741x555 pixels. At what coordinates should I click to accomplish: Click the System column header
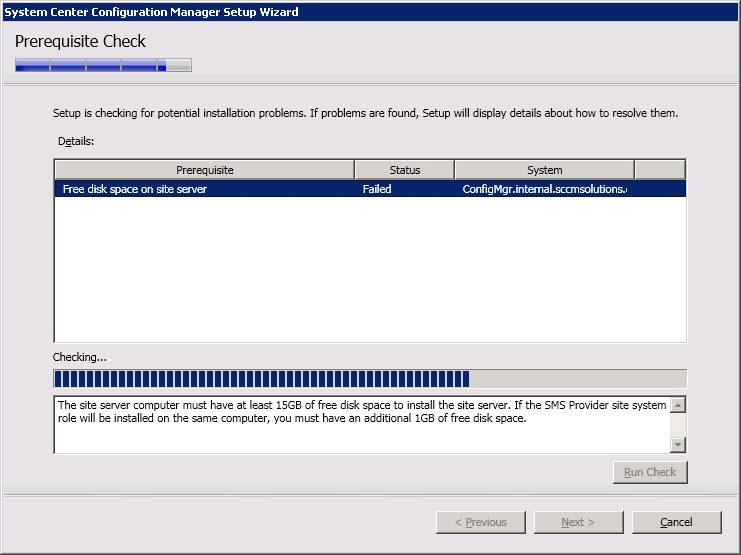[x=544, y=170]
